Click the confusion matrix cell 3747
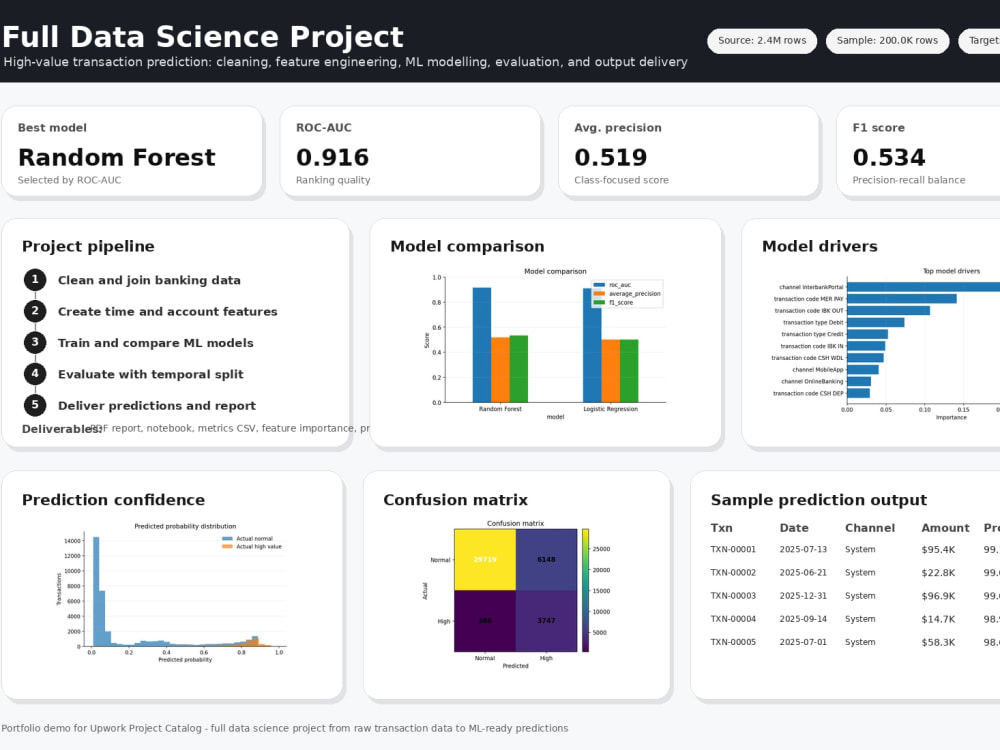1000x750 pixels. 547,621
